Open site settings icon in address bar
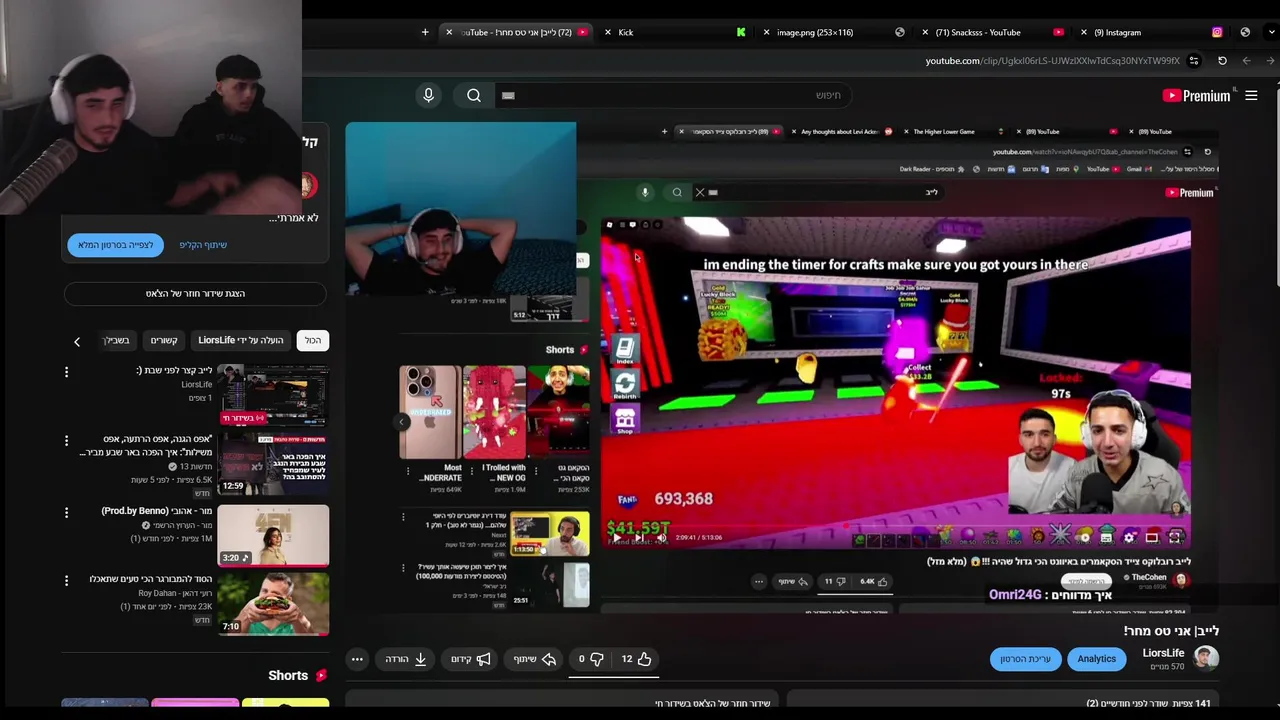The image size is (1280, 720). (1194, 61)
